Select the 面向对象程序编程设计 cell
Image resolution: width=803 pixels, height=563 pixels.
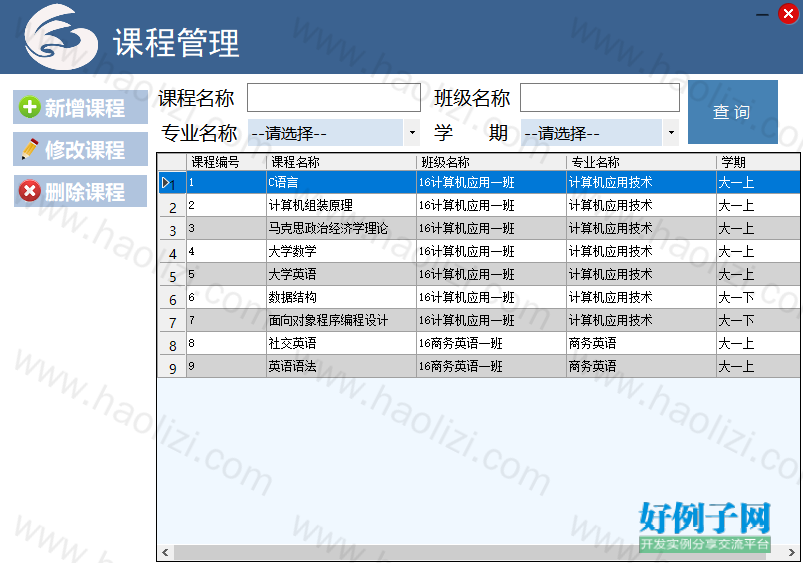(x=342, y=321)
